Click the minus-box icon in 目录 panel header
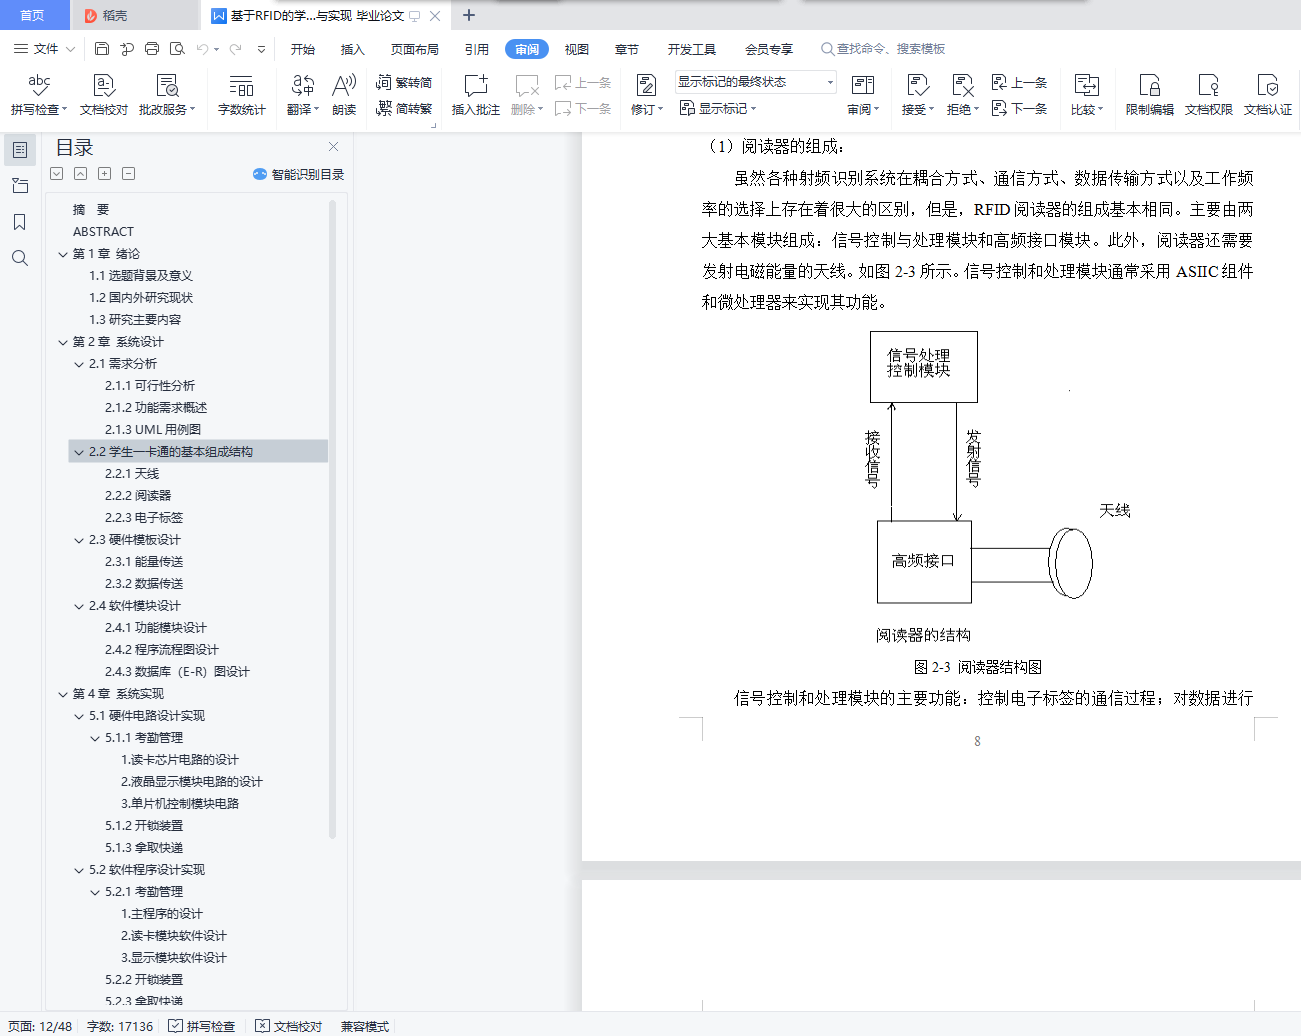Image resolution: width=1301 pixels, height=1036 pixels. 128,174
